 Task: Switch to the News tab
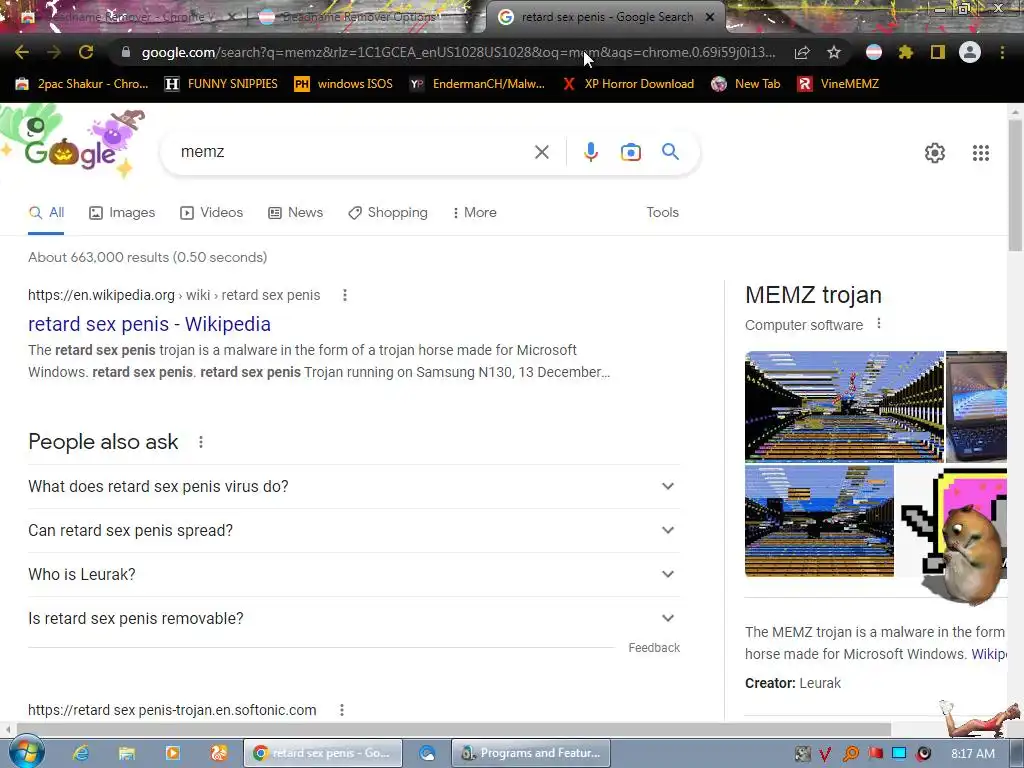296,212
